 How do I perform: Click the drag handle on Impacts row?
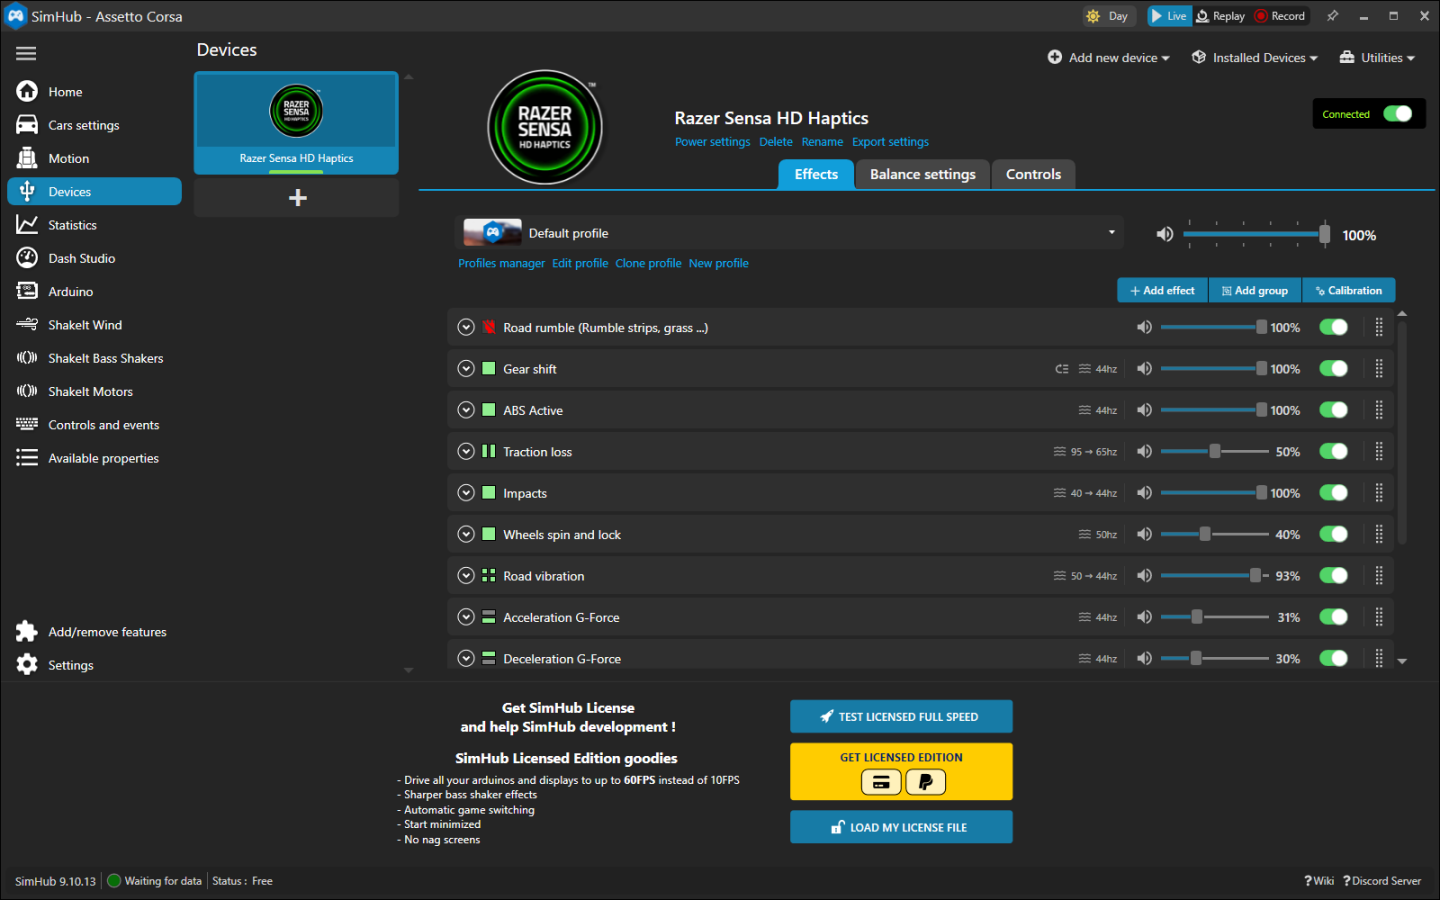coord(1379,493)
